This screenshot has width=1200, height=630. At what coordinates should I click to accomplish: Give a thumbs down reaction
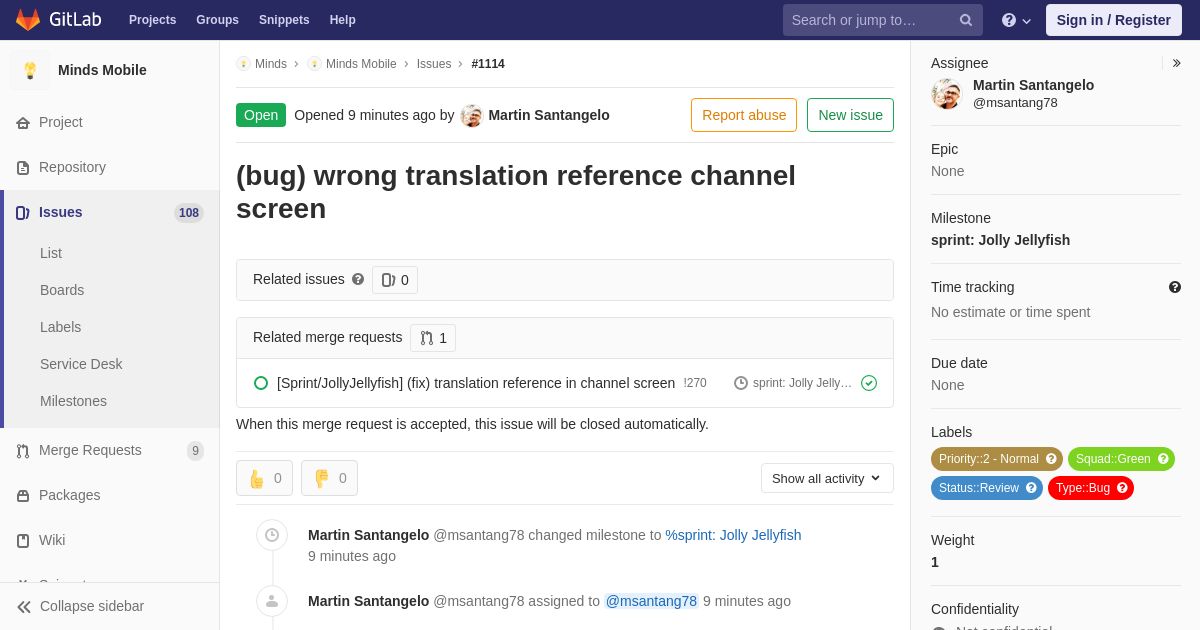click(330, 478)
